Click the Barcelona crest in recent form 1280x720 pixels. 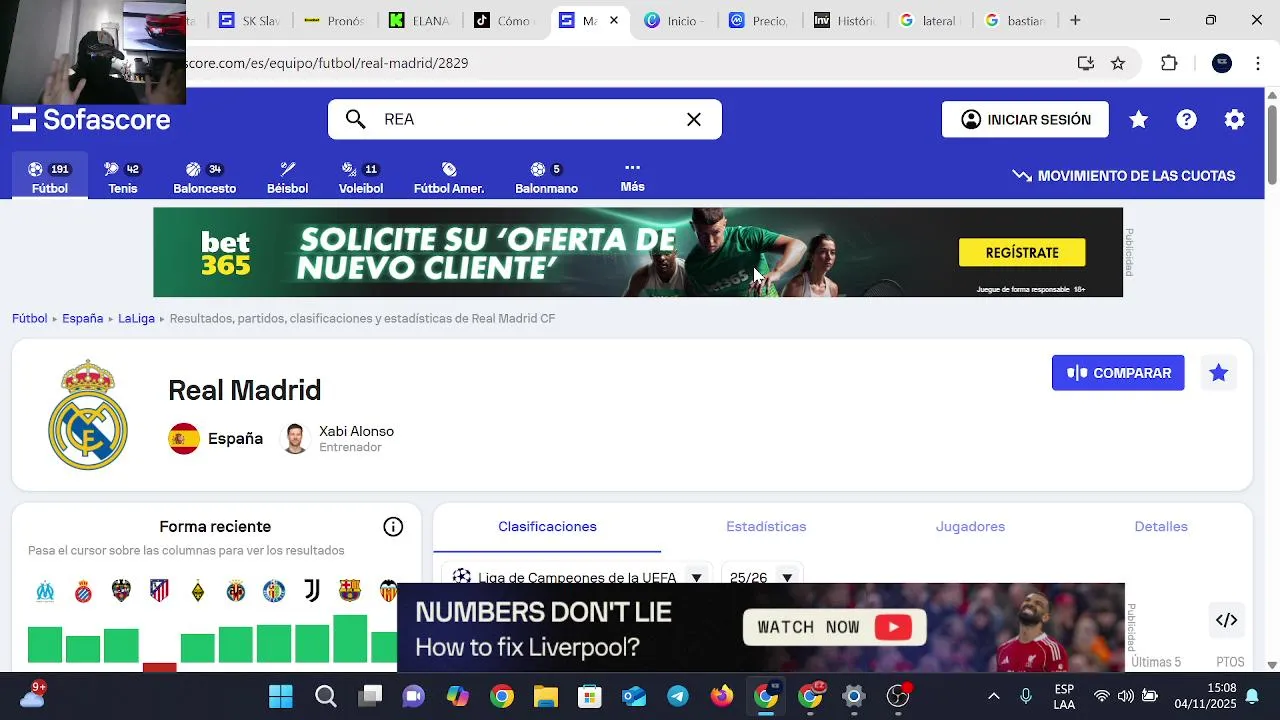coord(349,591)
